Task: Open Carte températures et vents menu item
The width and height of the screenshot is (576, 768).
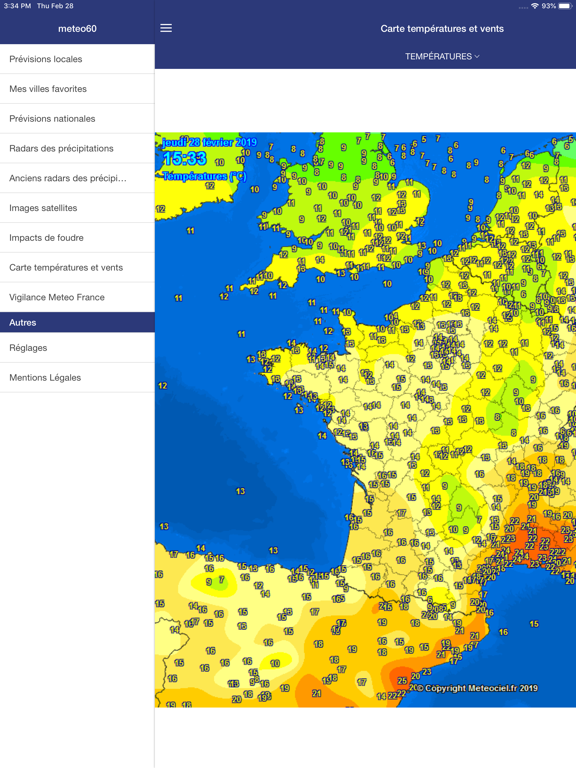Action: point(77,267)
